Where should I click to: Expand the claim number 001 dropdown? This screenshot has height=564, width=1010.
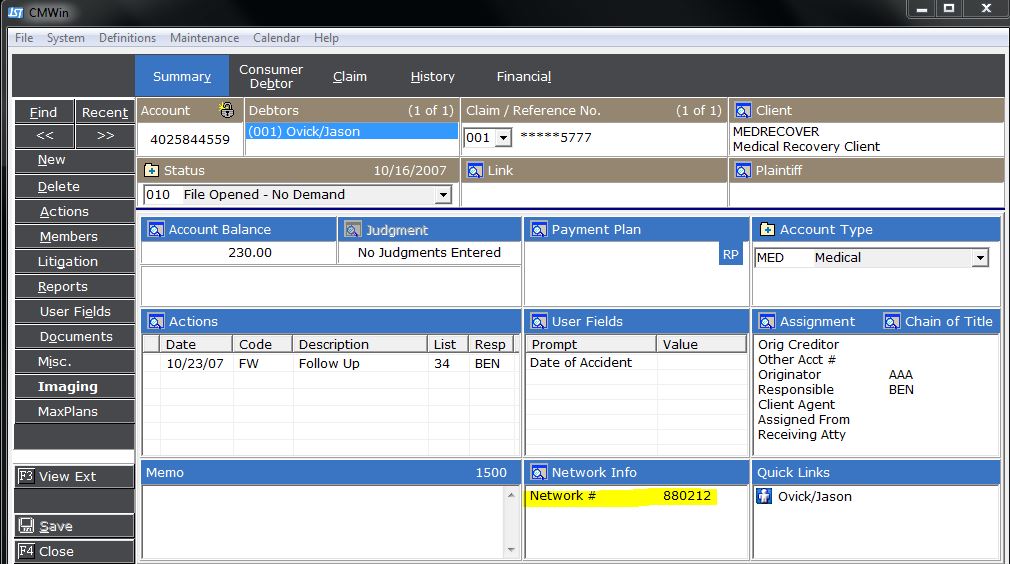504,137
